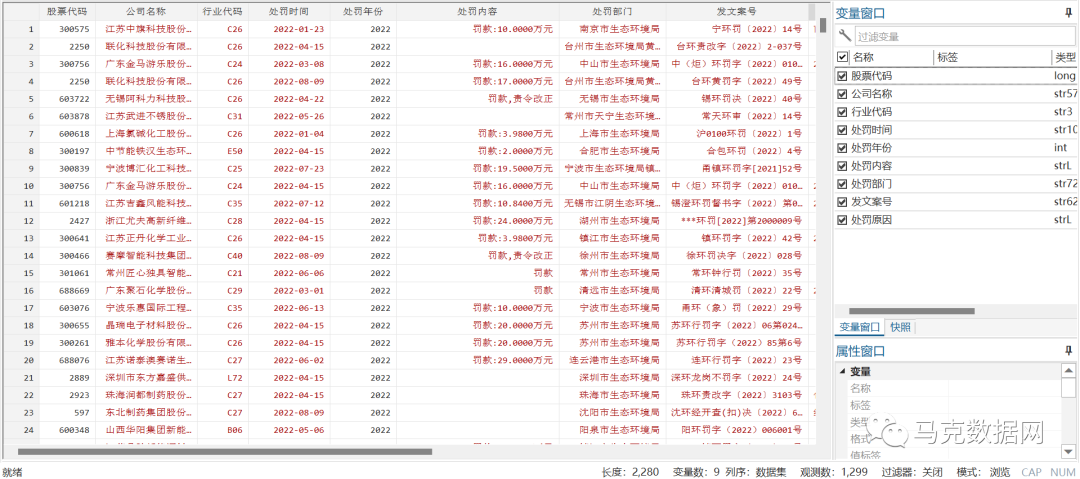The image size is (1080, 479).
Task: Uncheck the 股票代码 variable checkbox
Action: (842, 76)
